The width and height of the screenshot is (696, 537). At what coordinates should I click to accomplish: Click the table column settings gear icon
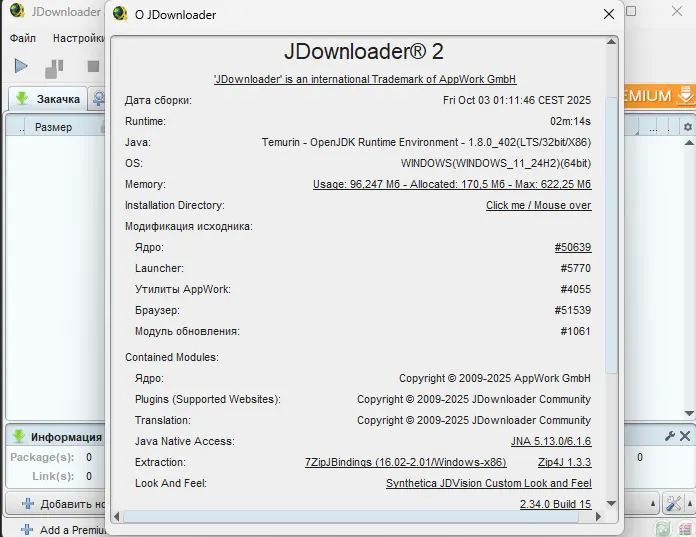point(685,127)
